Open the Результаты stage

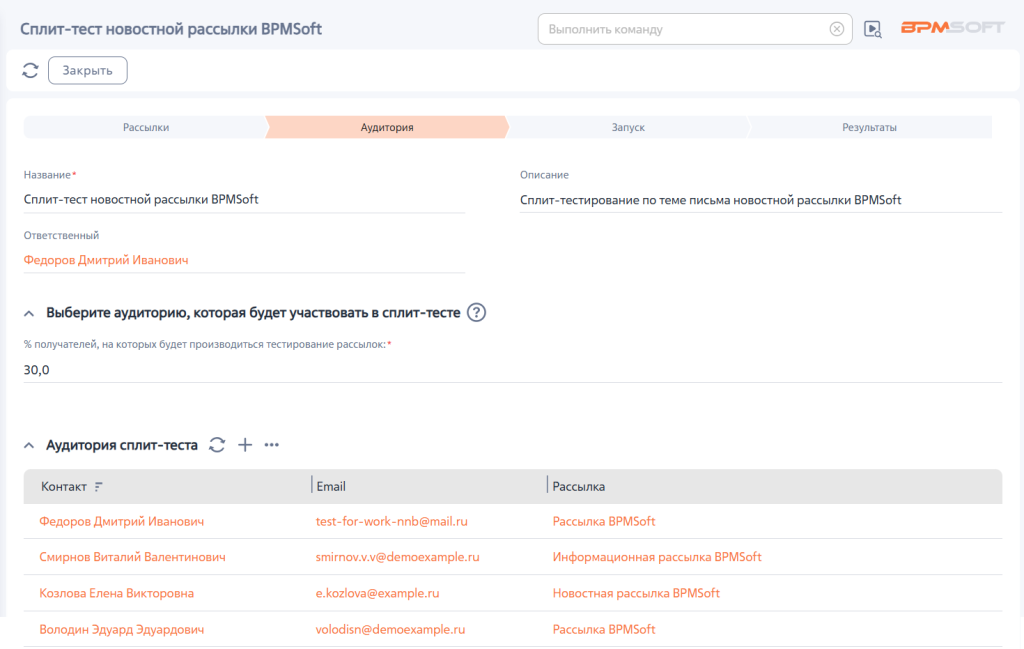[x=869, y=127]
